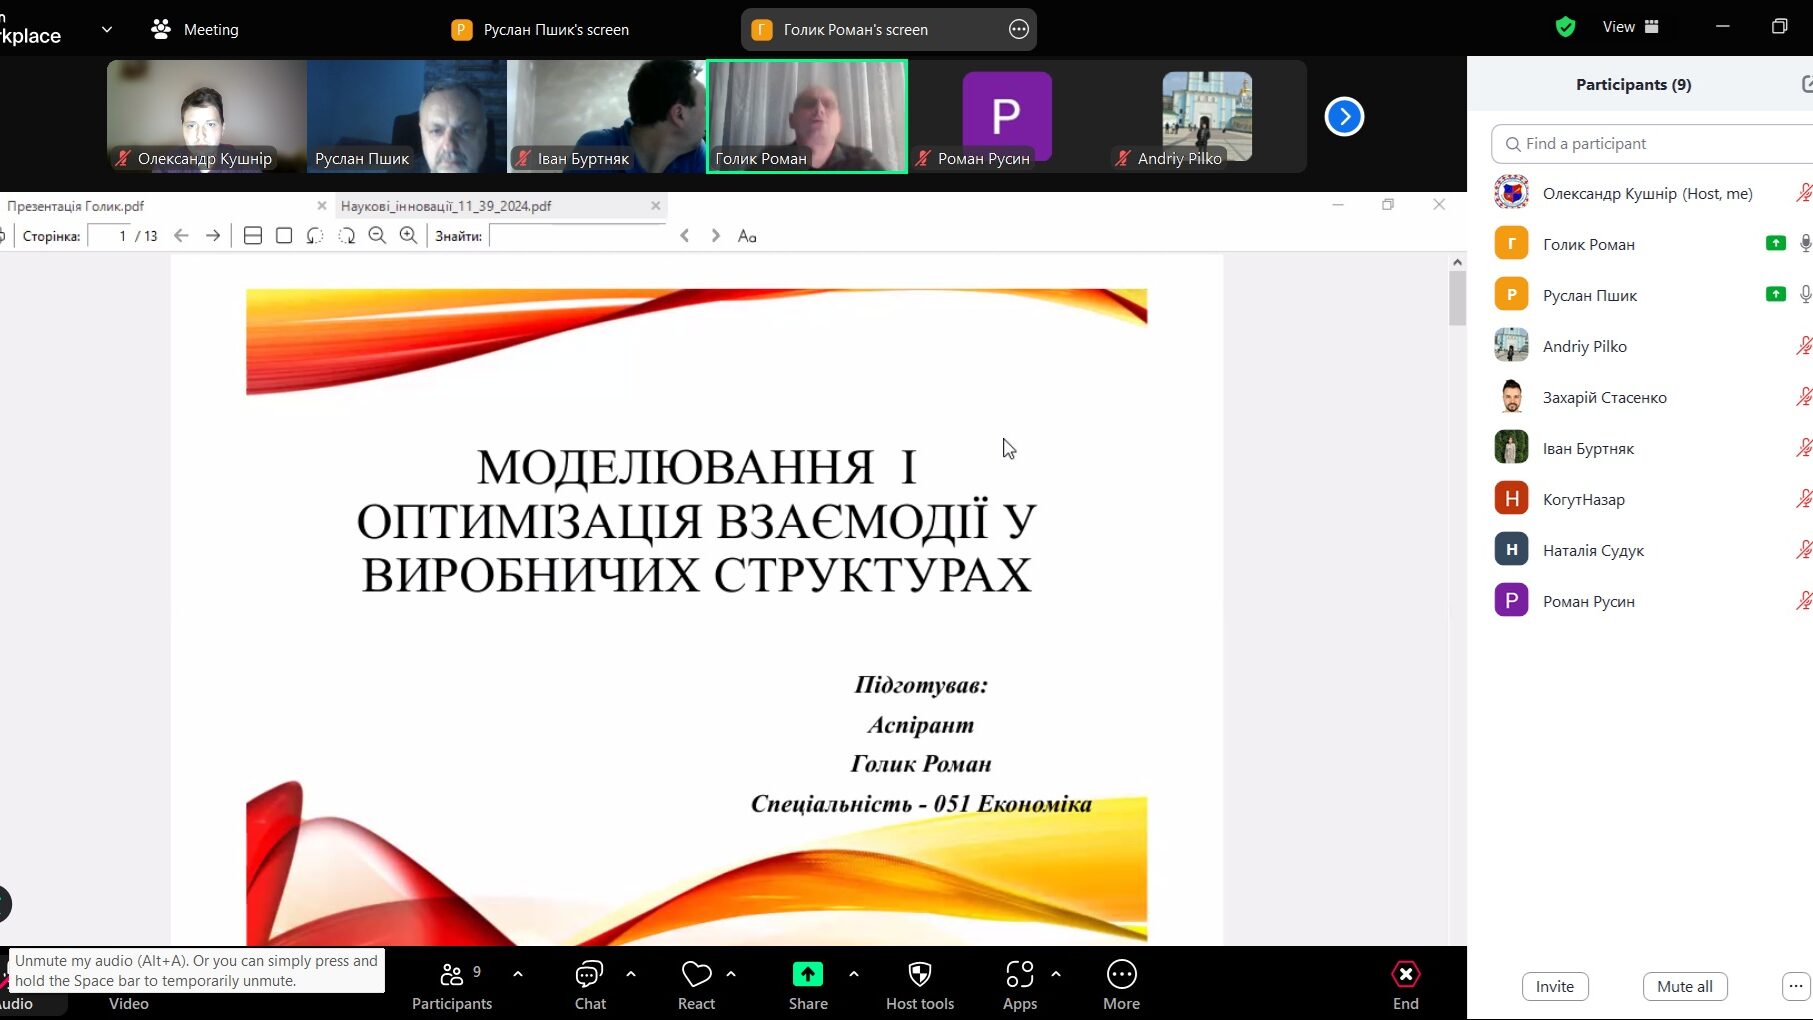This screenshot has height=1020, width=1813.
Task: Click the green Share screen button
Action: [x=807, y=975]
